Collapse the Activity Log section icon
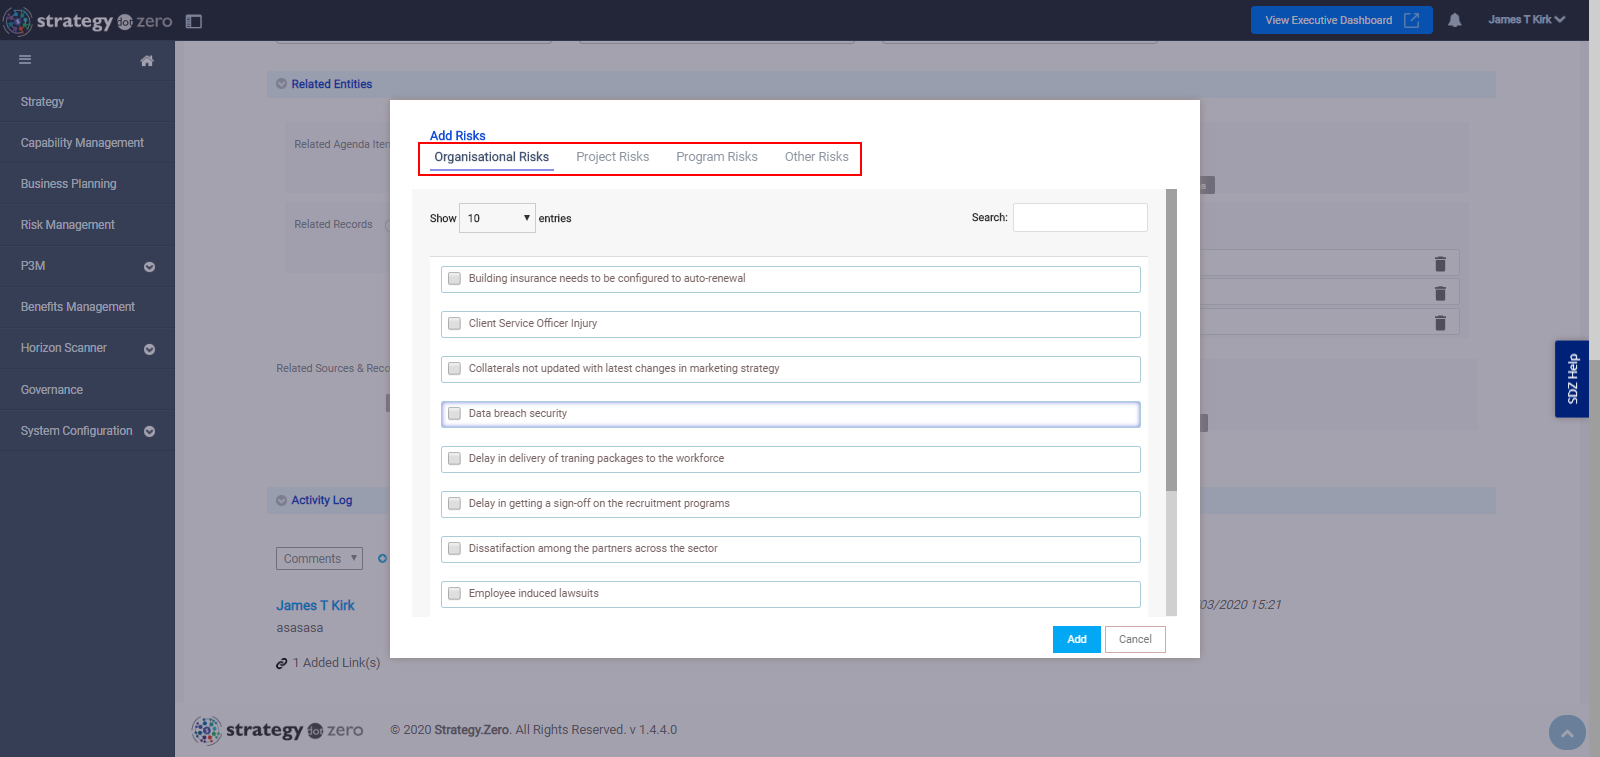The width and height of the screenshot is (1600, 757). (x=282, y=500)
